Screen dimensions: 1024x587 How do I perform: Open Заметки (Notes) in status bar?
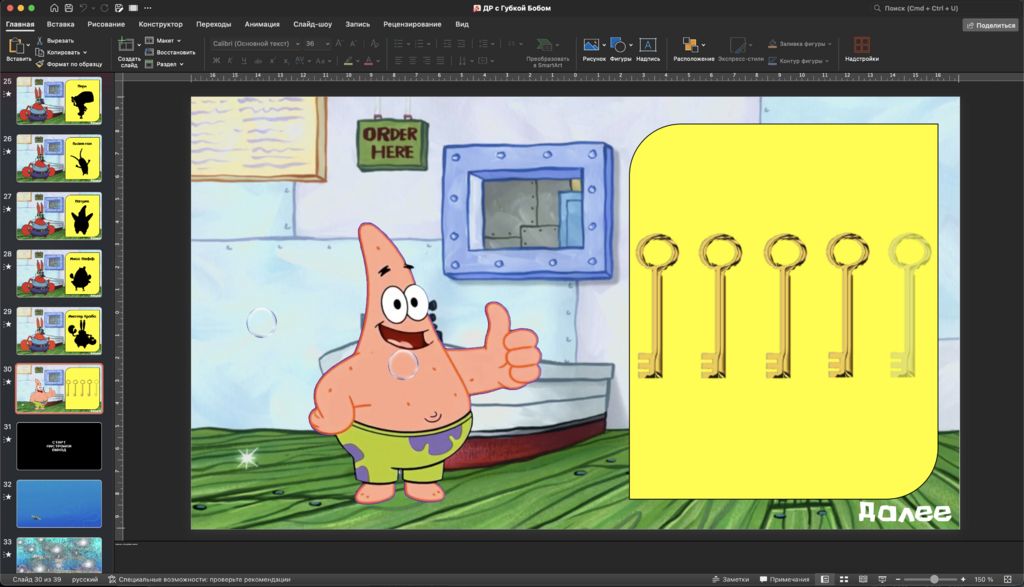point(730,579)
